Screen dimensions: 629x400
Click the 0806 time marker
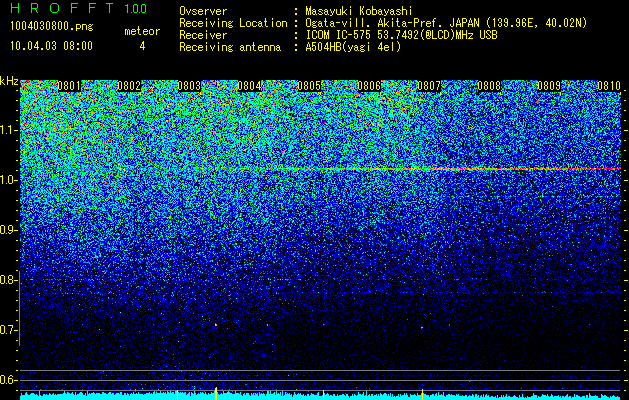click(x=369, y=86)
